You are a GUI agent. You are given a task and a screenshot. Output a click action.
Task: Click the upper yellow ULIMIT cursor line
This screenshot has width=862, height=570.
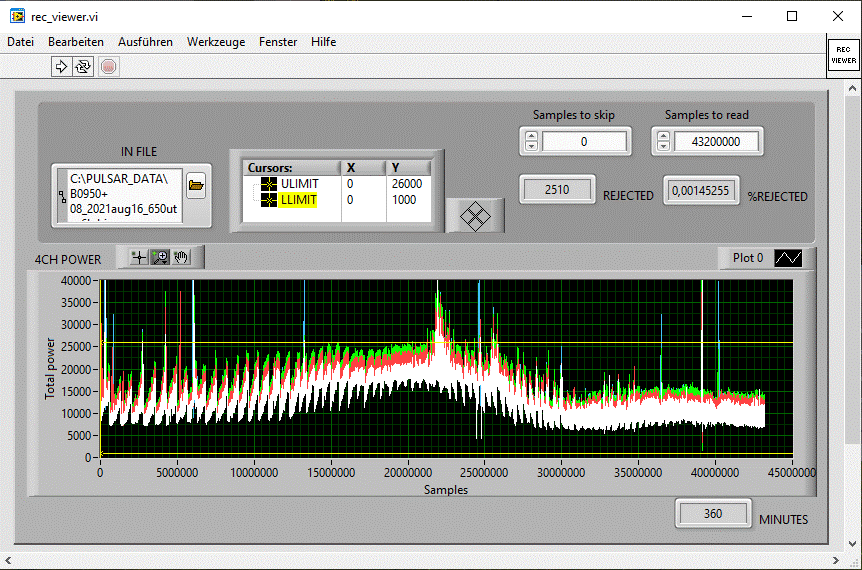[446, 343]
